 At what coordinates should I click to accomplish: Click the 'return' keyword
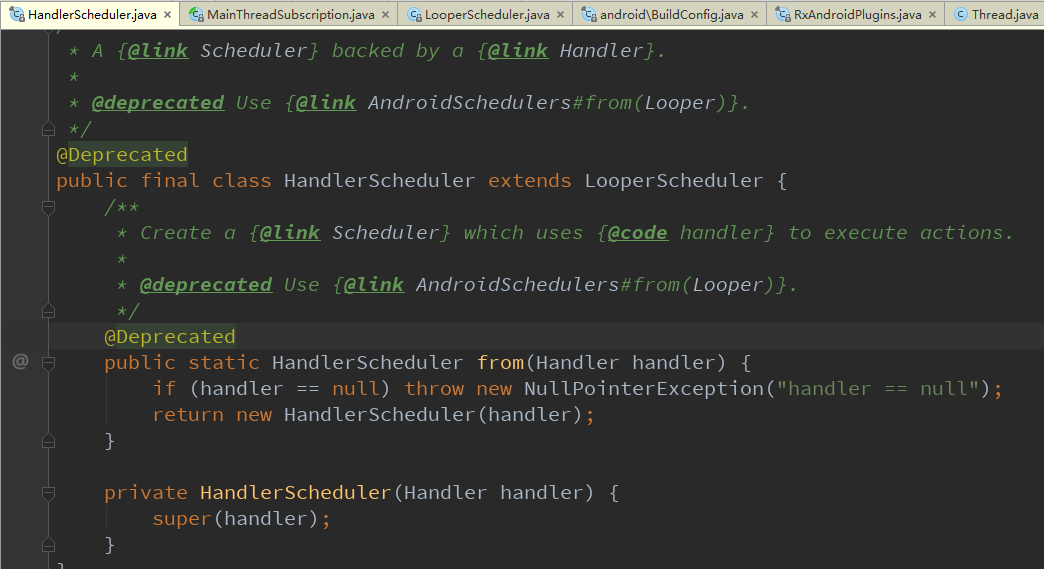coord(188,414)
